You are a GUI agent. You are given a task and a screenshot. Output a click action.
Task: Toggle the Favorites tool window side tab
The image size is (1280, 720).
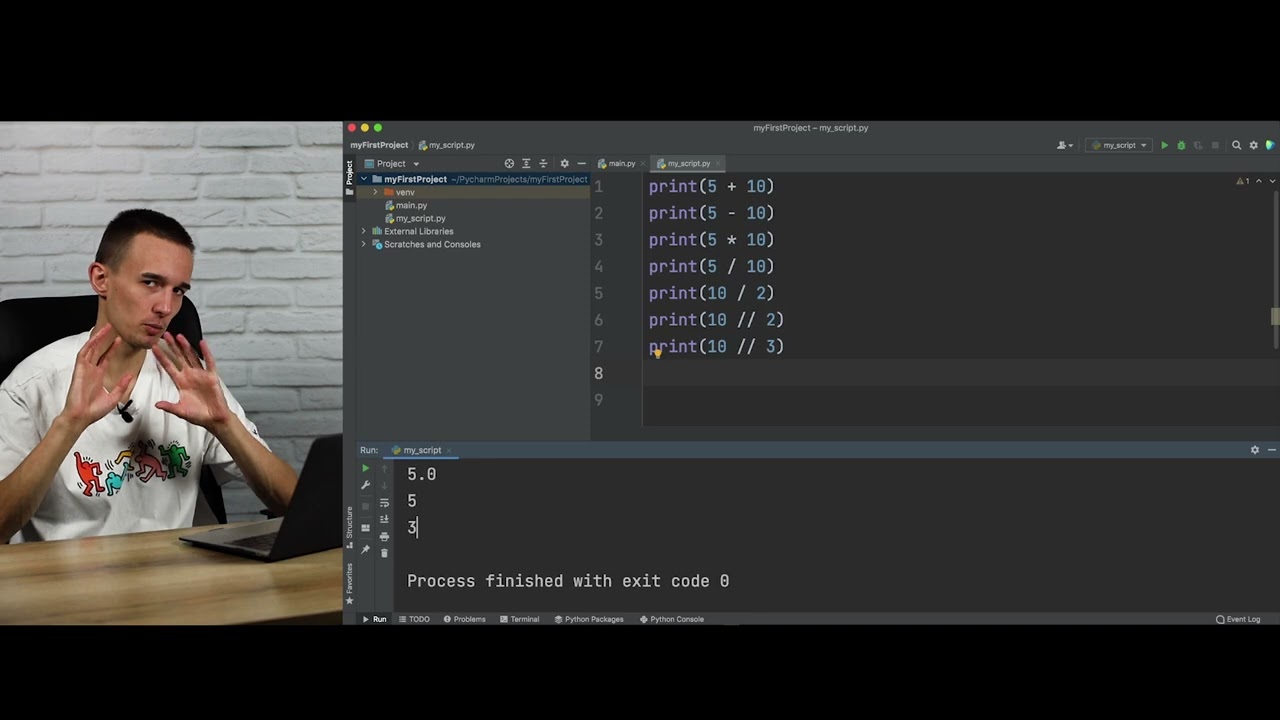[349, 583]
